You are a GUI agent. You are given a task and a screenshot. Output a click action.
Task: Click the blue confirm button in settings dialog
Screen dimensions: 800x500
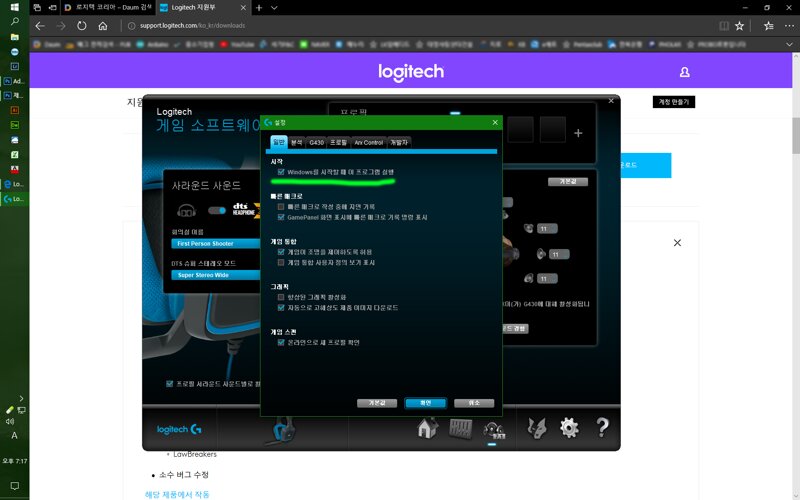tap(426, 403)
